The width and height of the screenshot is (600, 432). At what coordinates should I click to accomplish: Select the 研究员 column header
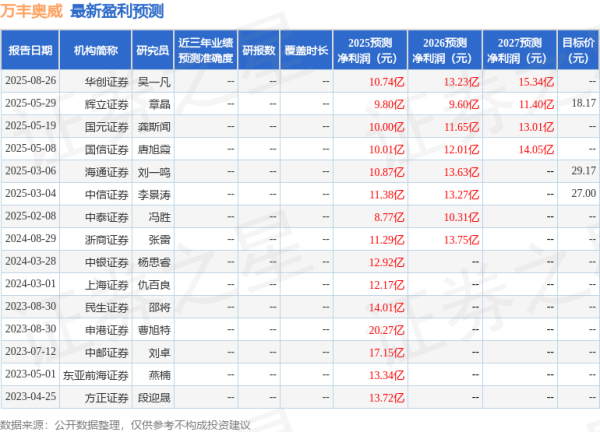(x=153, y=50)
